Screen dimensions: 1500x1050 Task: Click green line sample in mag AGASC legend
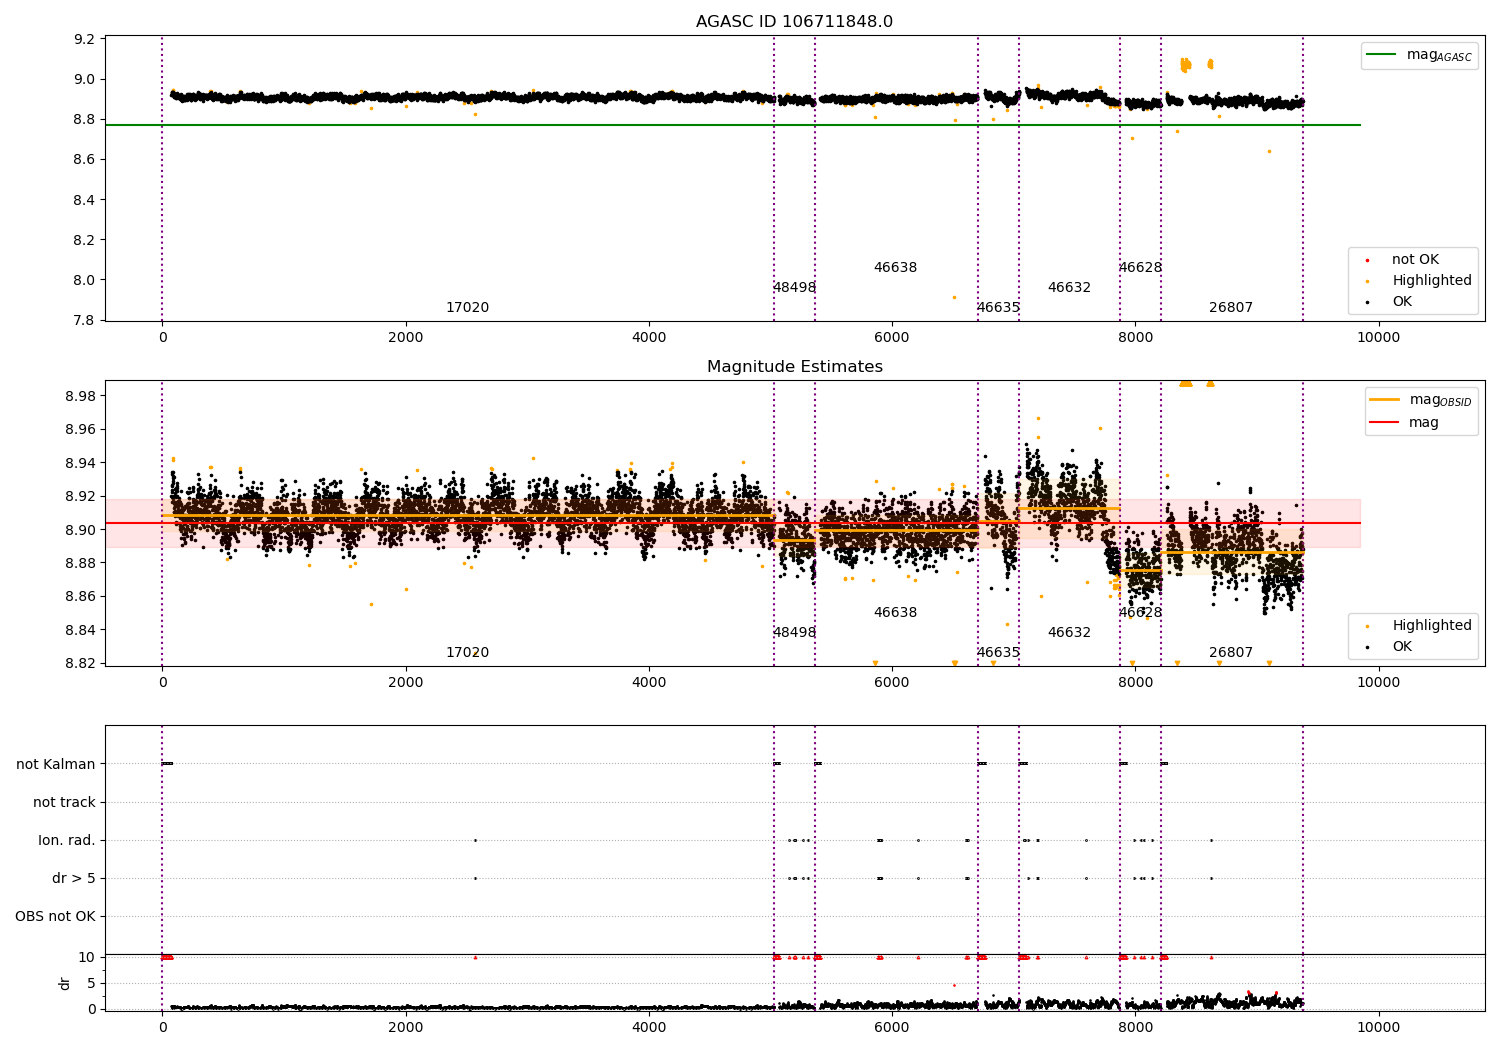tap(1383, 55)
